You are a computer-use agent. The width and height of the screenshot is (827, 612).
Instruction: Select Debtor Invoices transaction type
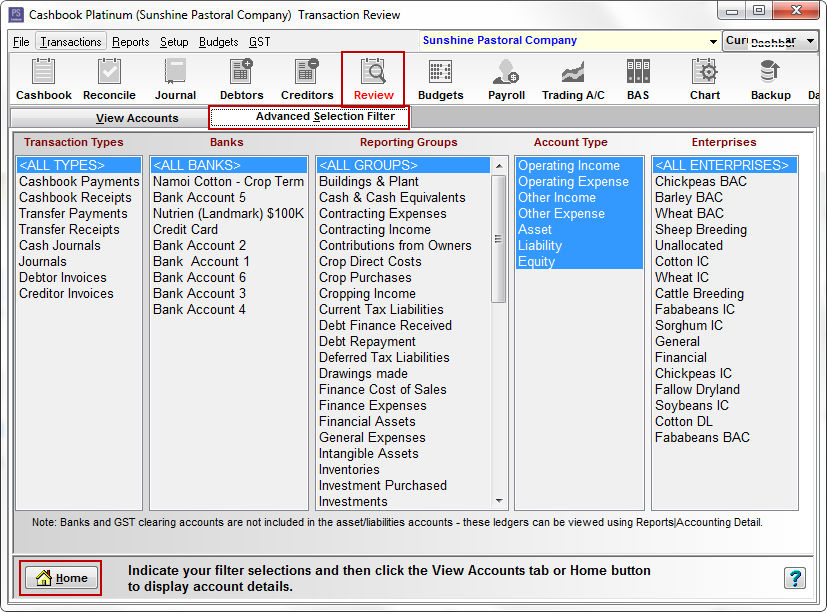(x=79, y=278)
